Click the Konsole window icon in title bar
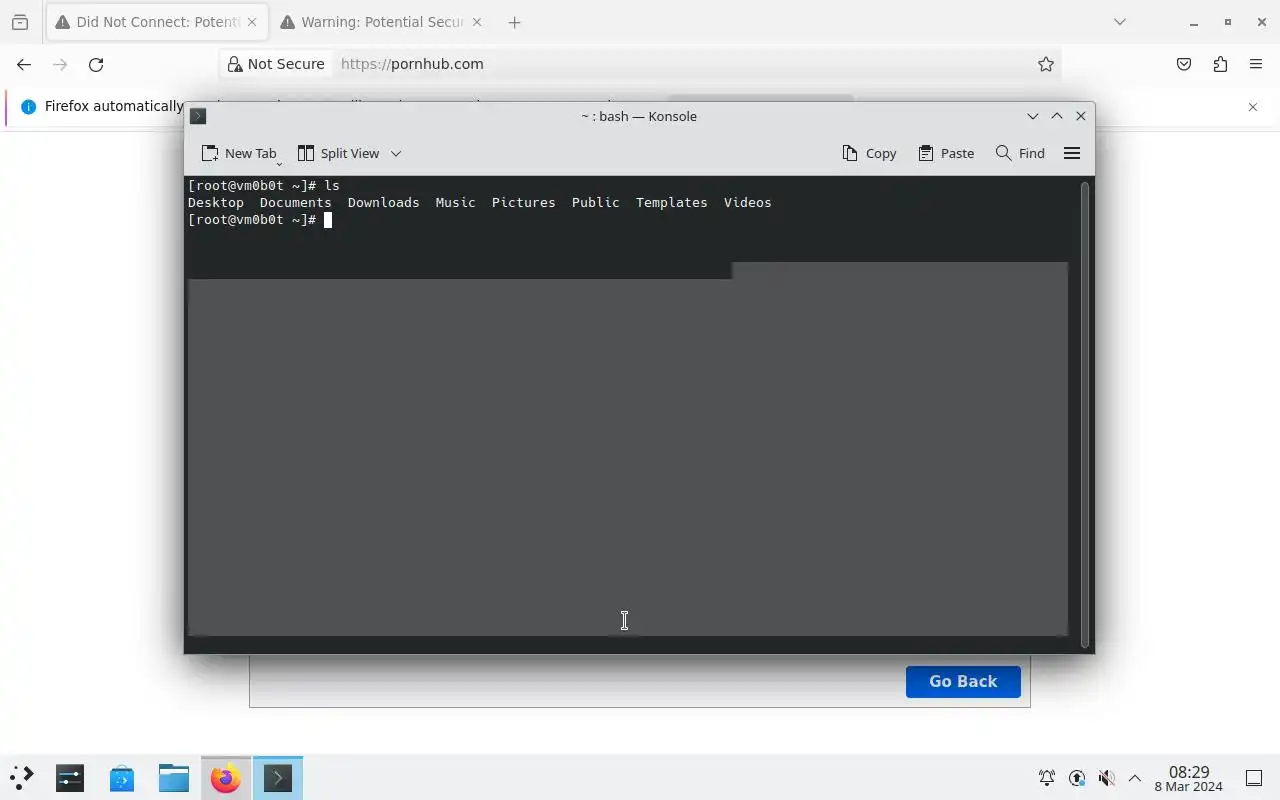Viewport: 1280px width, 800px height. click(198, 116)
